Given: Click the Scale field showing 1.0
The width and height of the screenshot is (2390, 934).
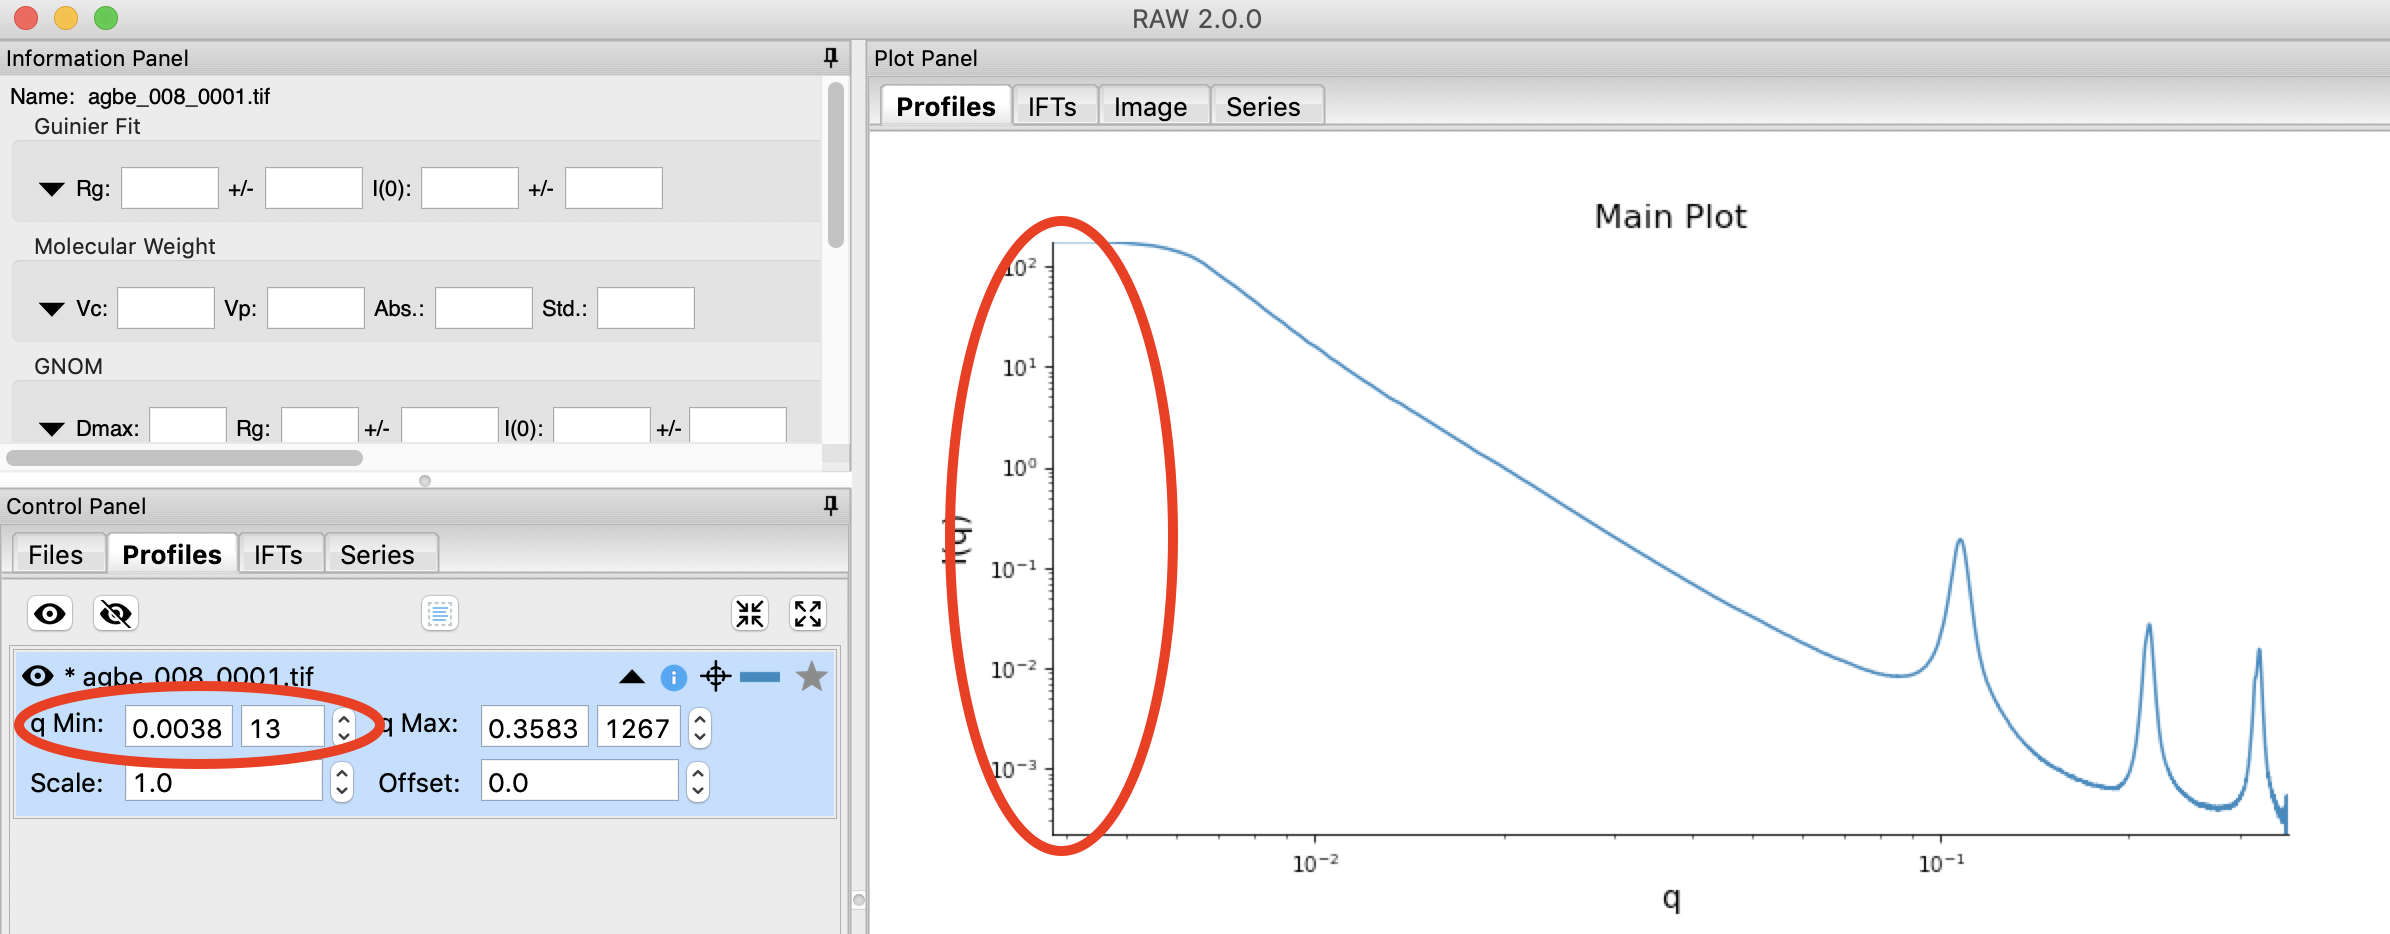Looking at the screenshot, I should tap(223, 781).
